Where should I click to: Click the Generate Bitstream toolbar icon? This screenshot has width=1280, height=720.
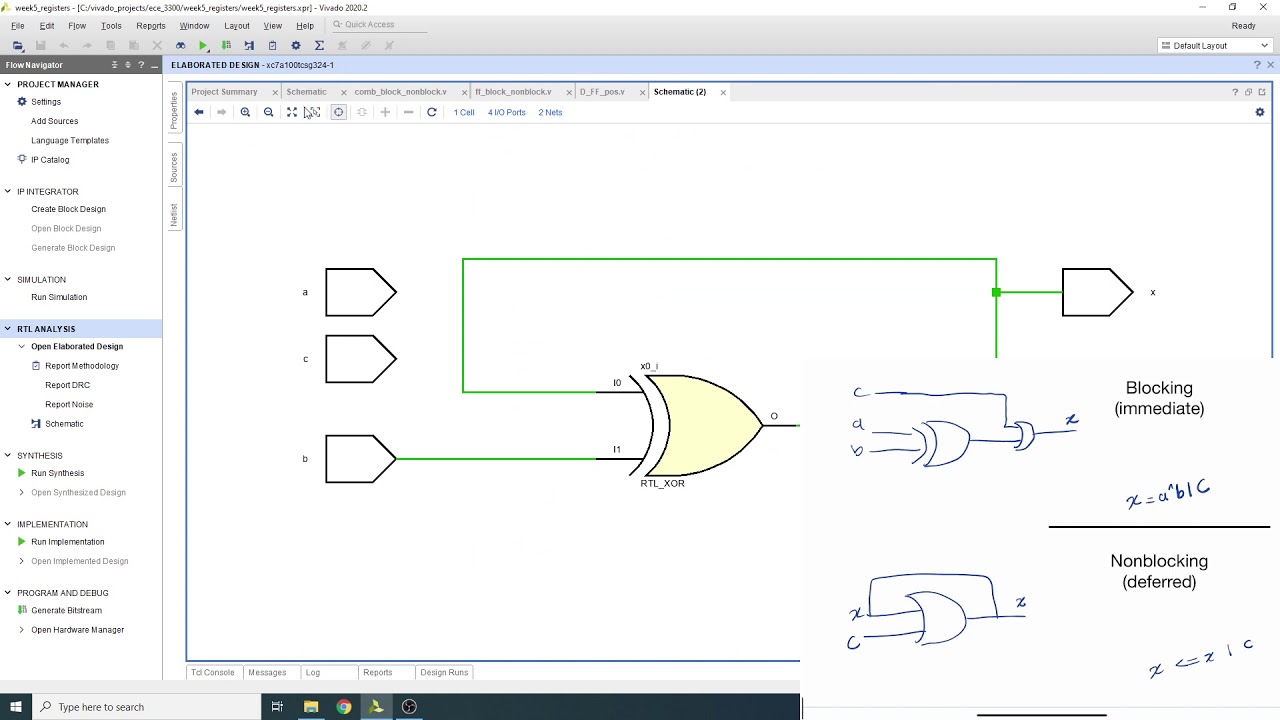tap(226, 45)
